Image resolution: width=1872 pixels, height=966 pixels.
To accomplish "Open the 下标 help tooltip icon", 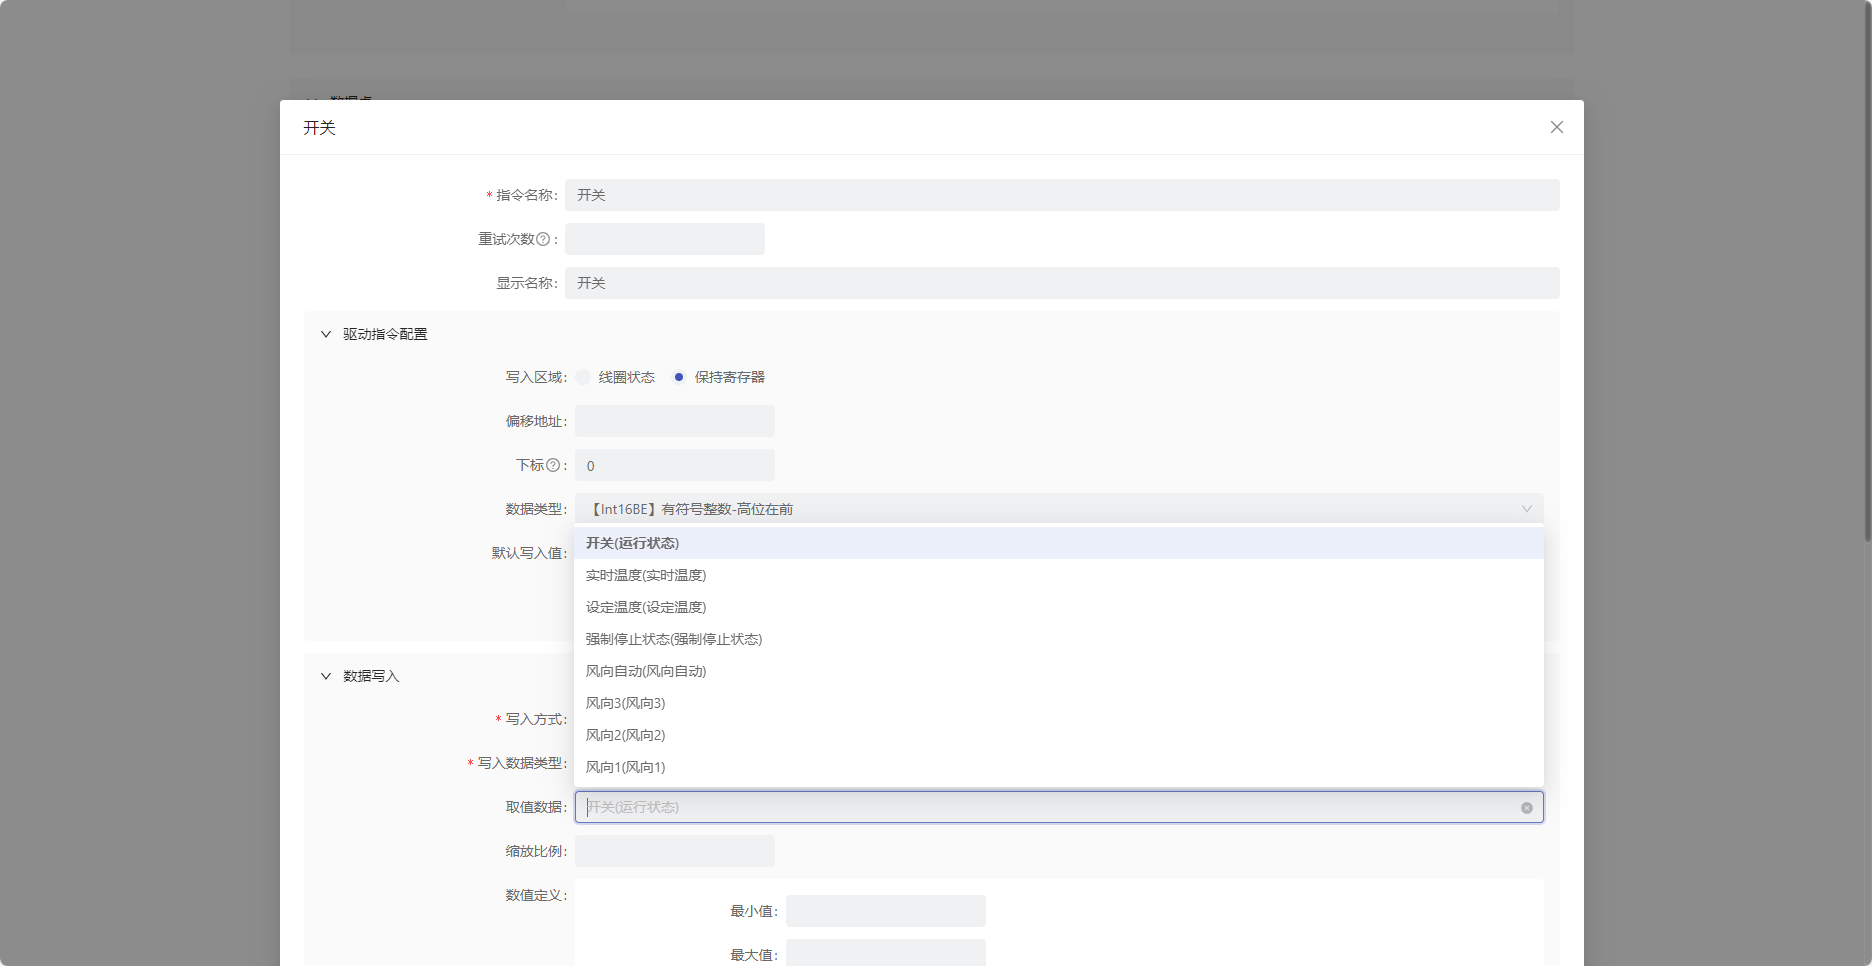I will pyautogui.click(x=553, y=465).
